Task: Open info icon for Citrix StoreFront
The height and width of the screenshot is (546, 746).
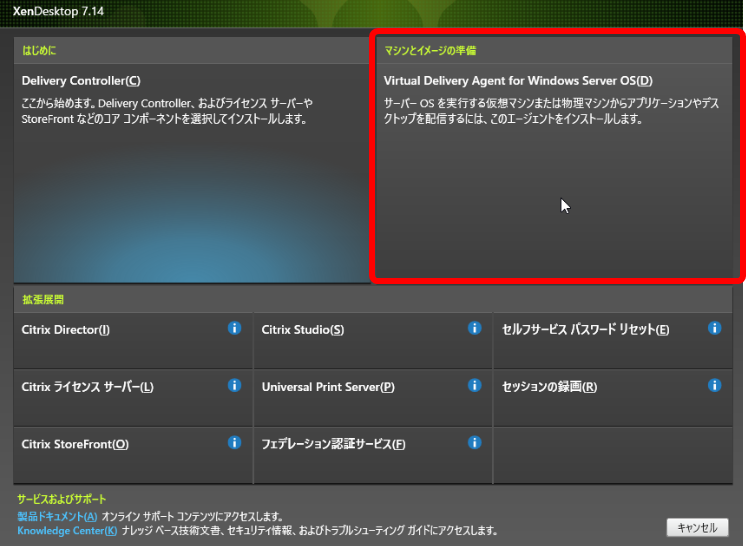Action: 234,443
